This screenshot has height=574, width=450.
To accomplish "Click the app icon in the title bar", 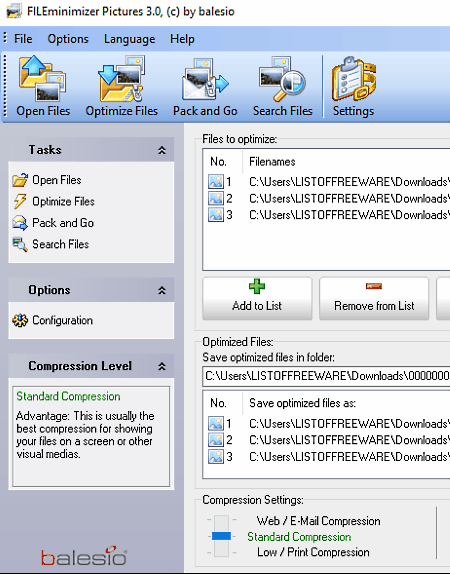I will [14, 11].
